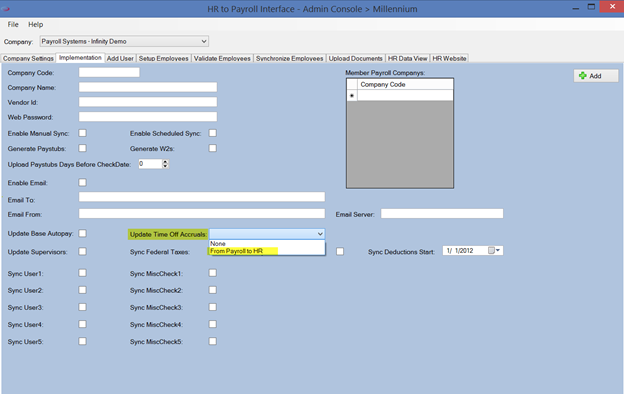Screen dimensions: 624x394
Task: Check the Update Supervisors box
Action: (x=82, y=252)
